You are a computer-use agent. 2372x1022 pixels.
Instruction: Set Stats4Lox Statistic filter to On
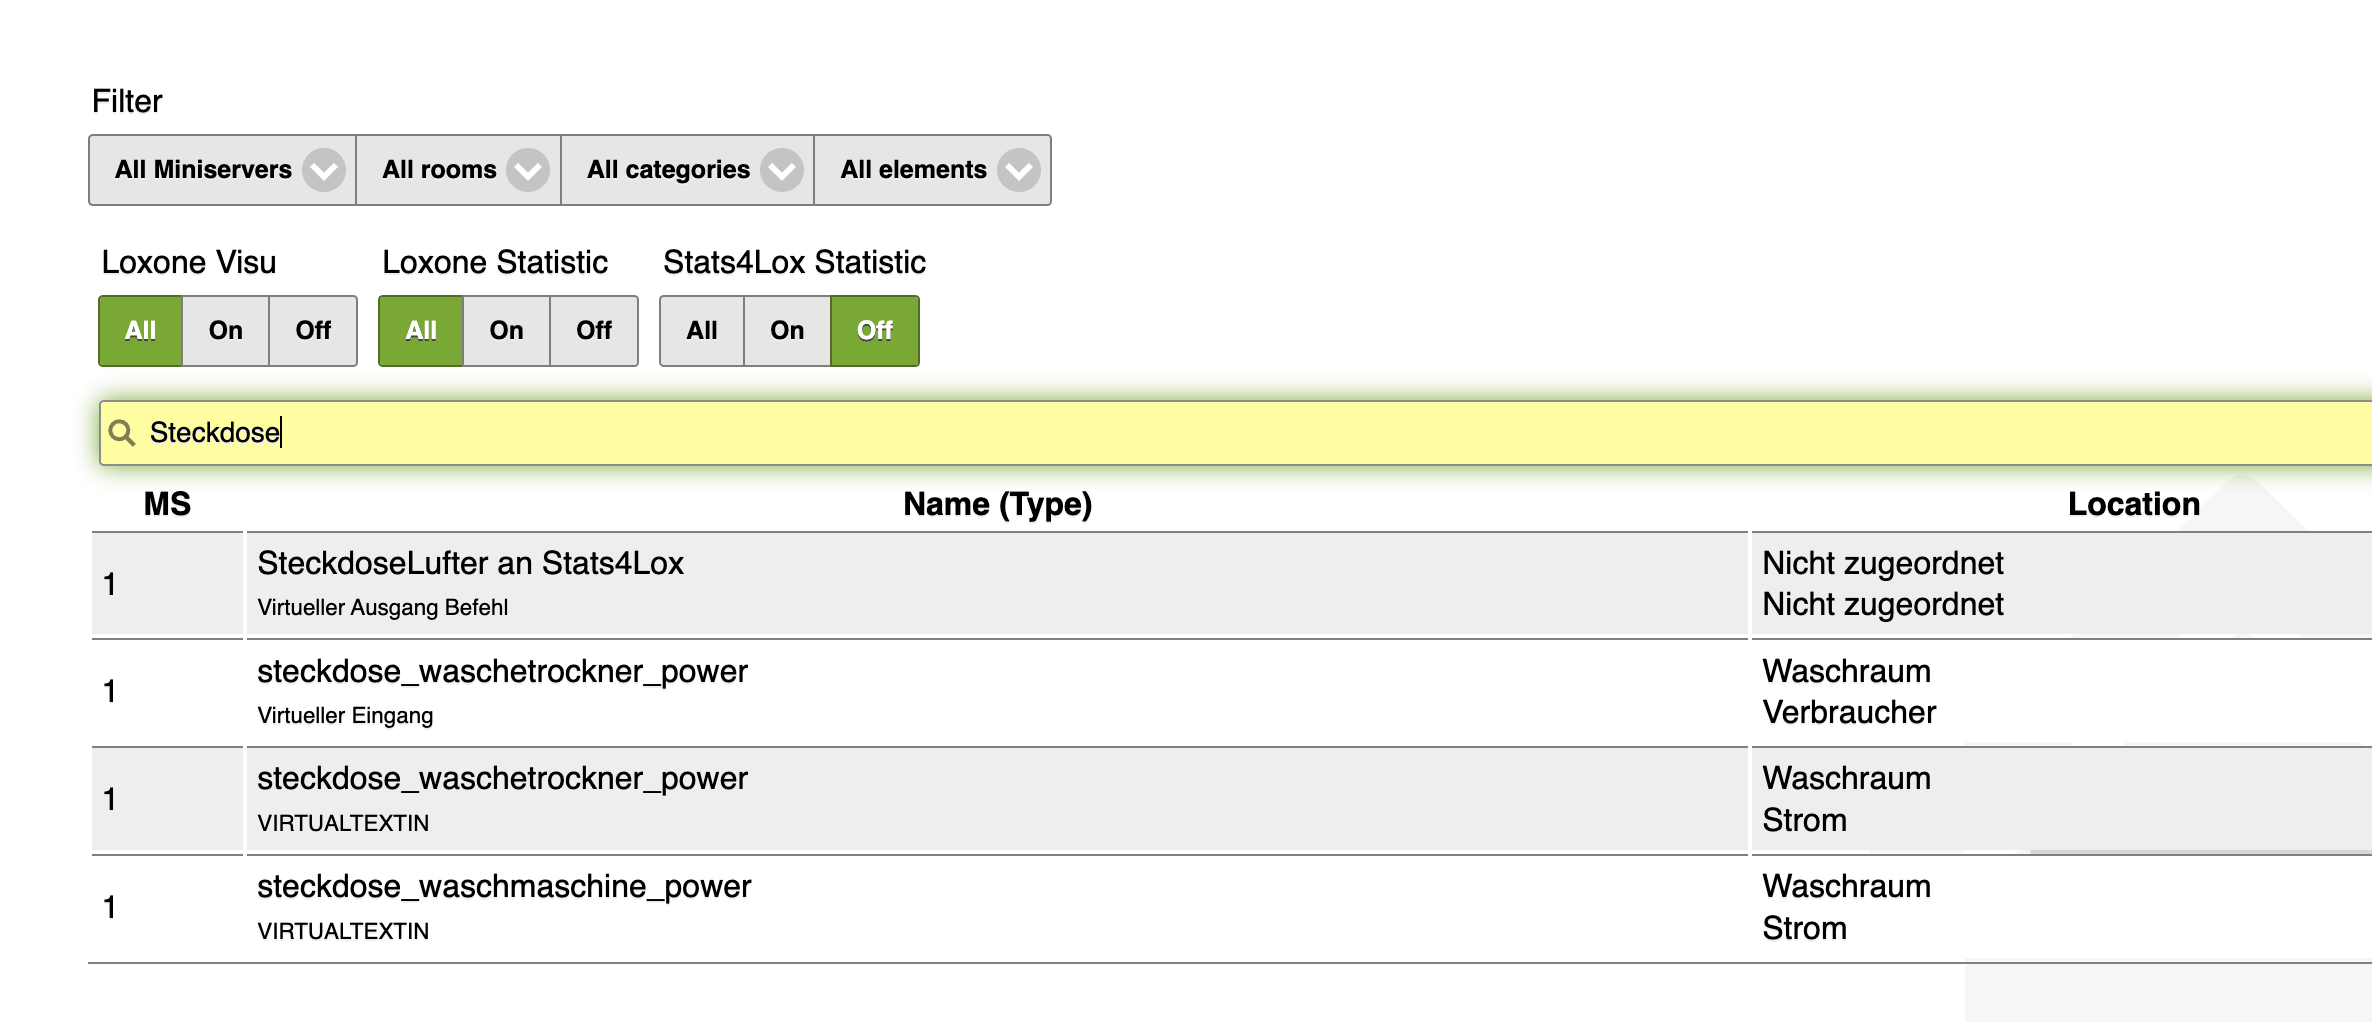click(787, 331)
